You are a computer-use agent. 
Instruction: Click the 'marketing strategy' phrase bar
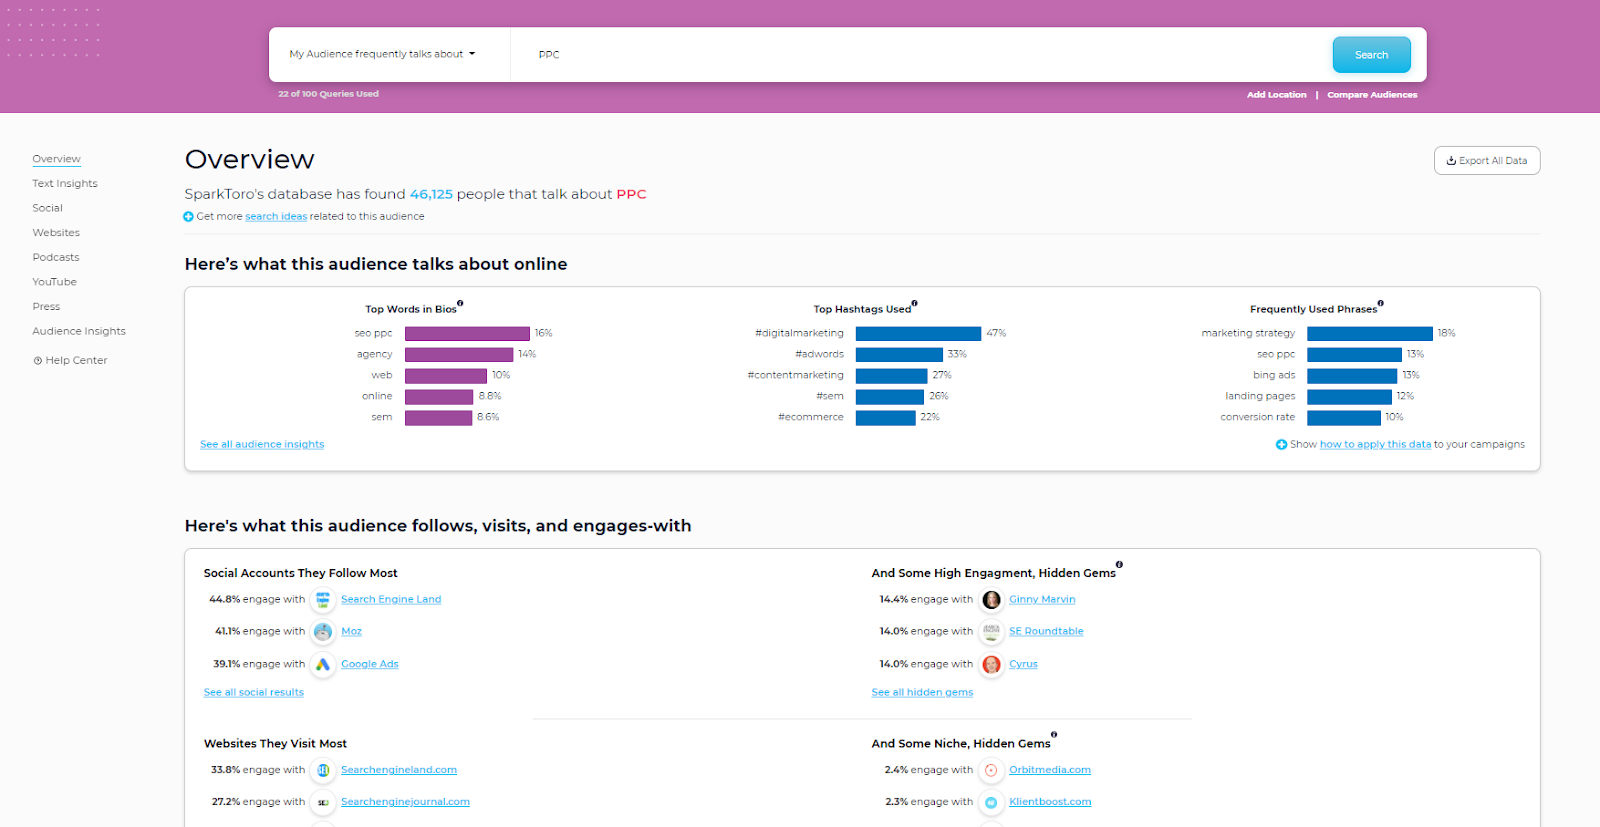[x=1370, y=334]
